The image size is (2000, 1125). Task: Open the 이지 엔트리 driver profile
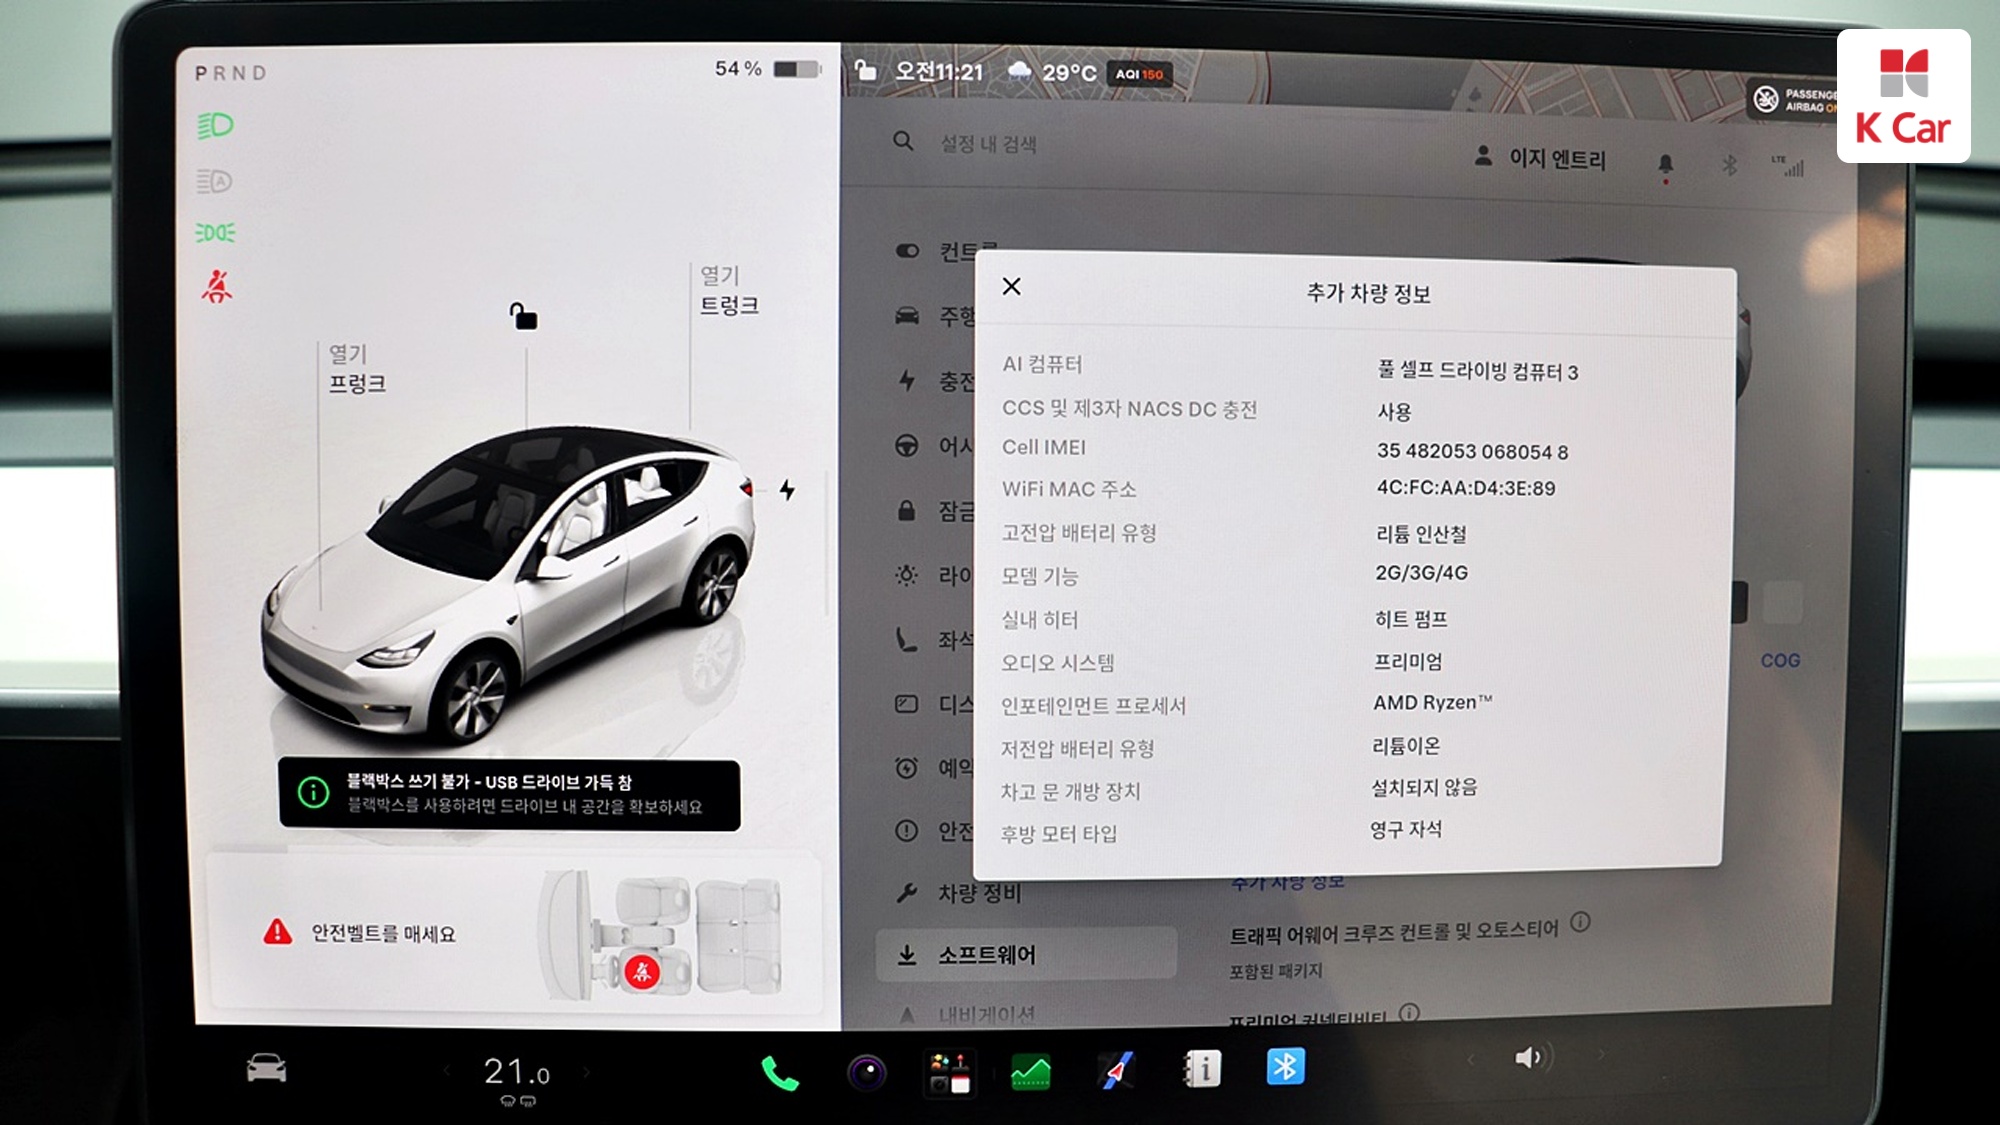click(x=1540, y=158)
